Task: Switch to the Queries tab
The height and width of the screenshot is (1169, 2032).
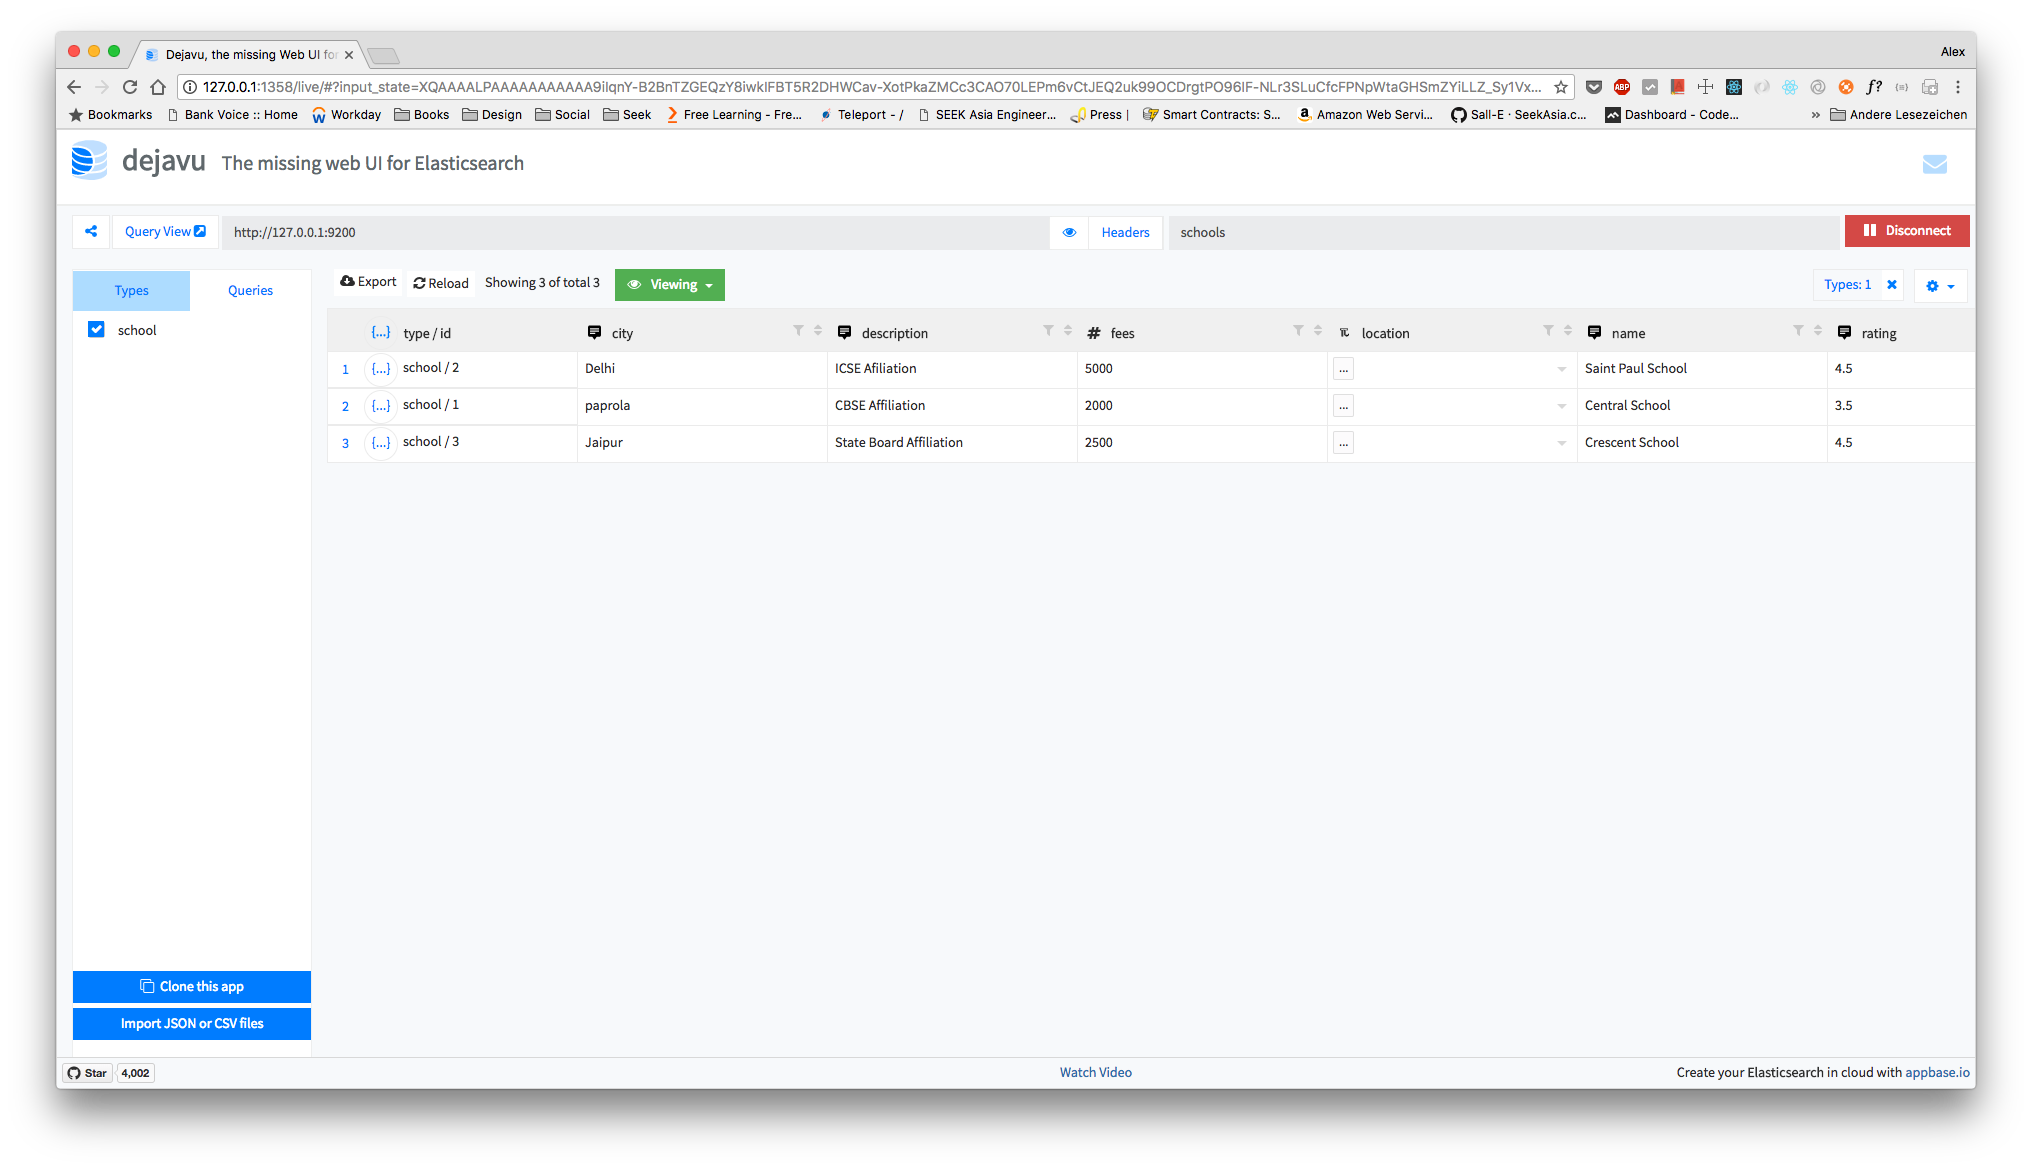Action: pos(250,291)
